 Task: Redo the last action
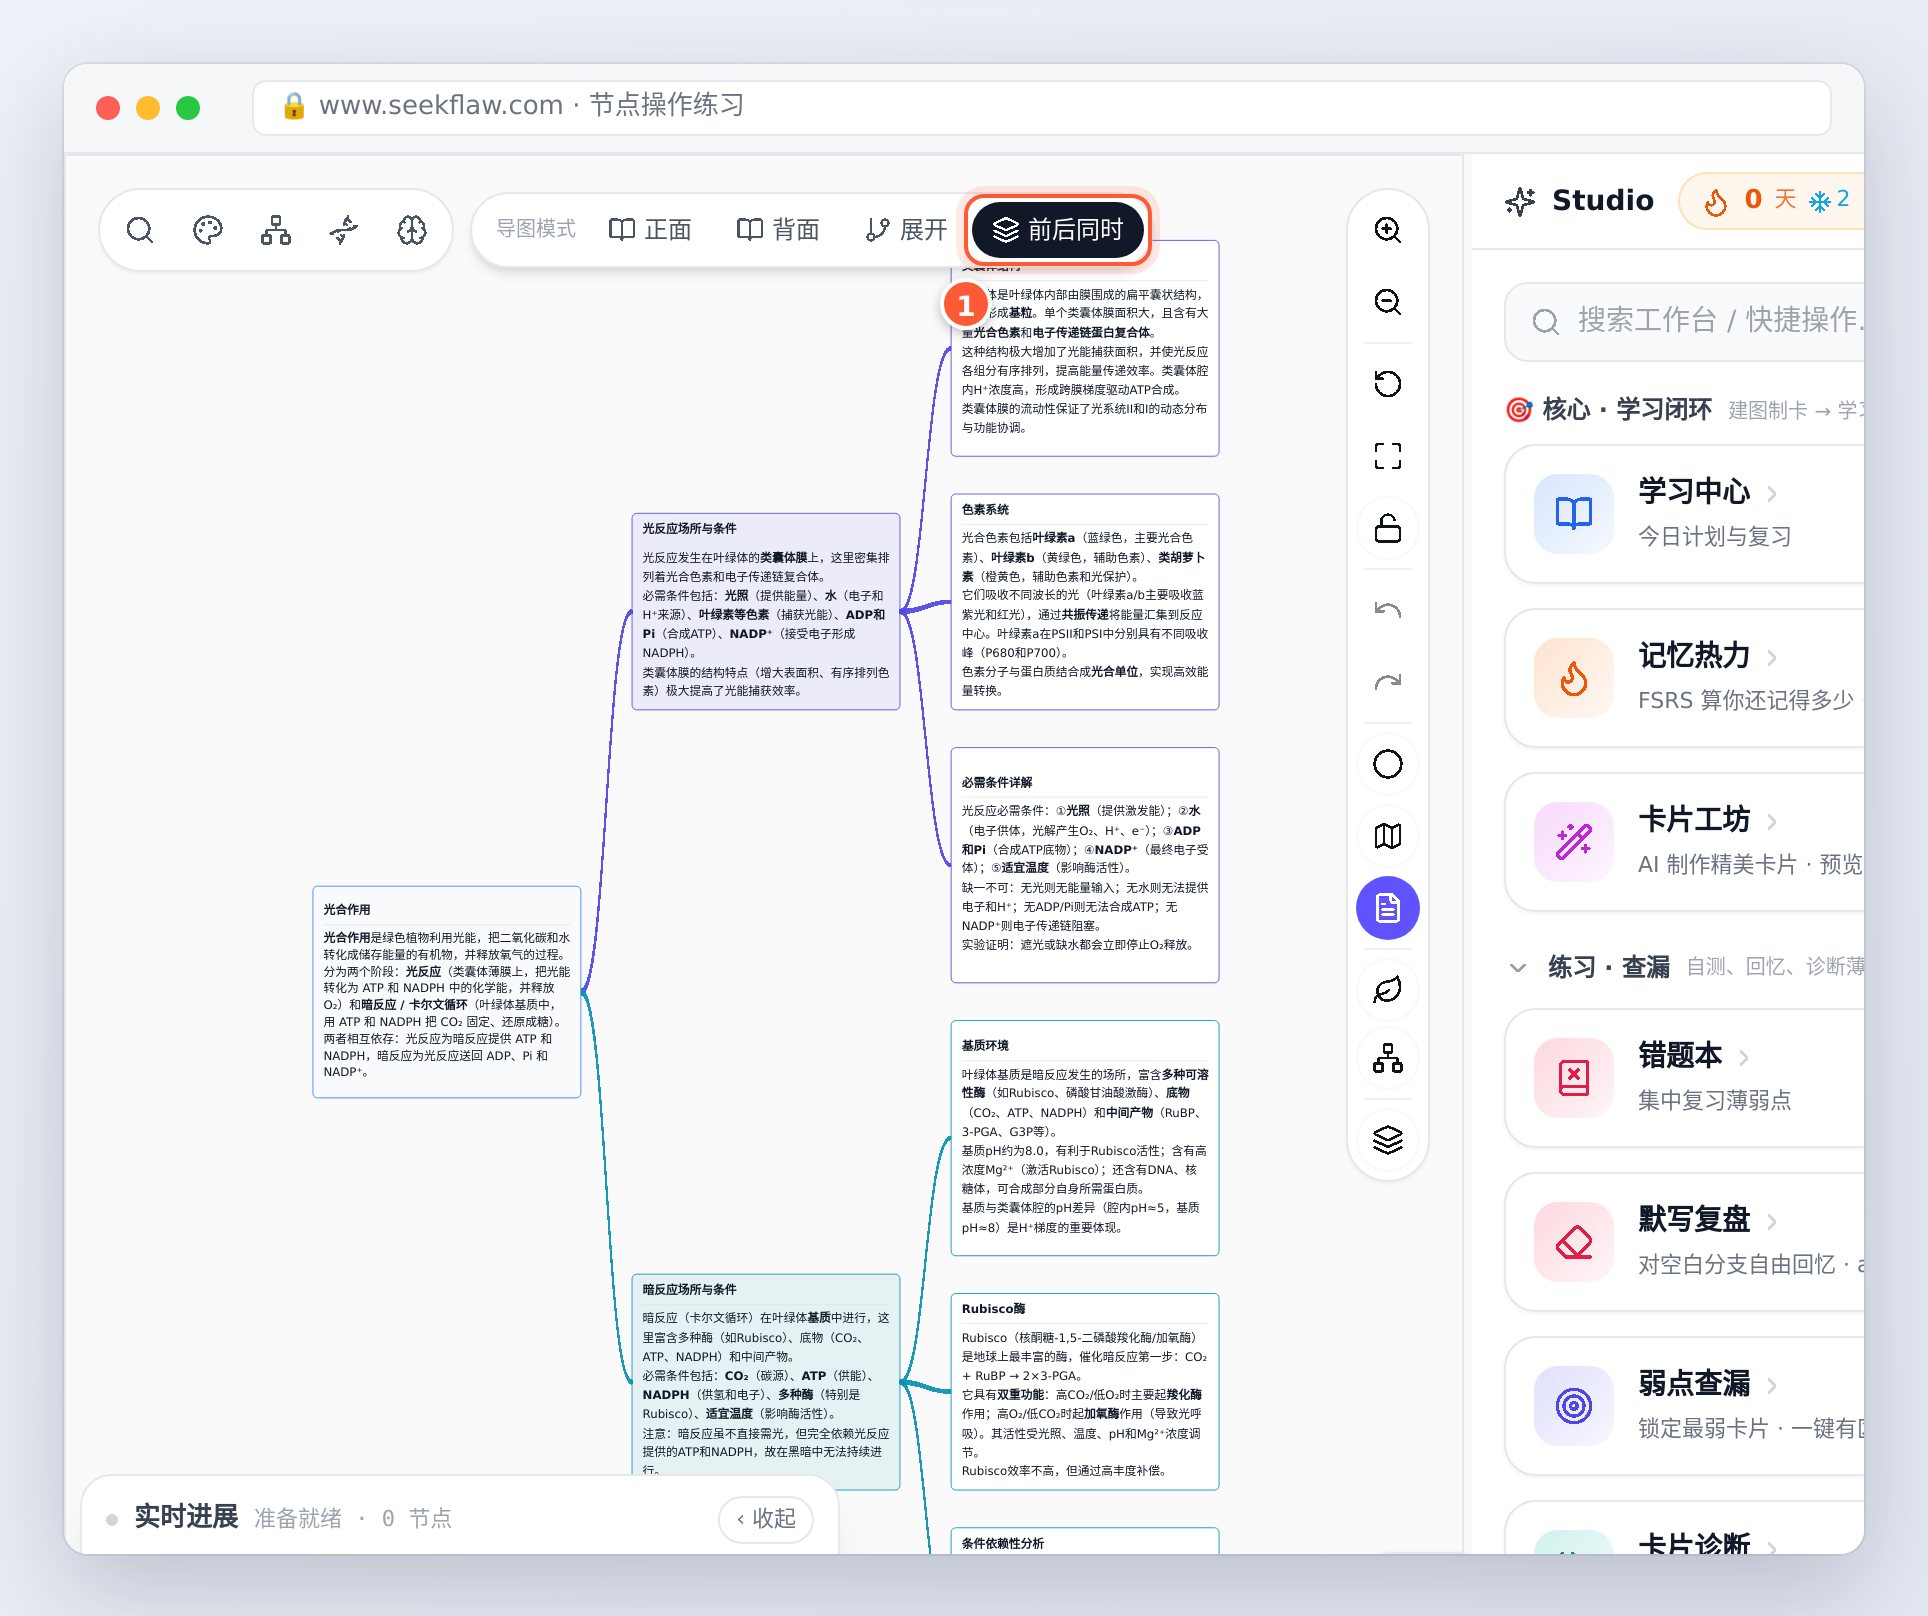coord(1388,682)
